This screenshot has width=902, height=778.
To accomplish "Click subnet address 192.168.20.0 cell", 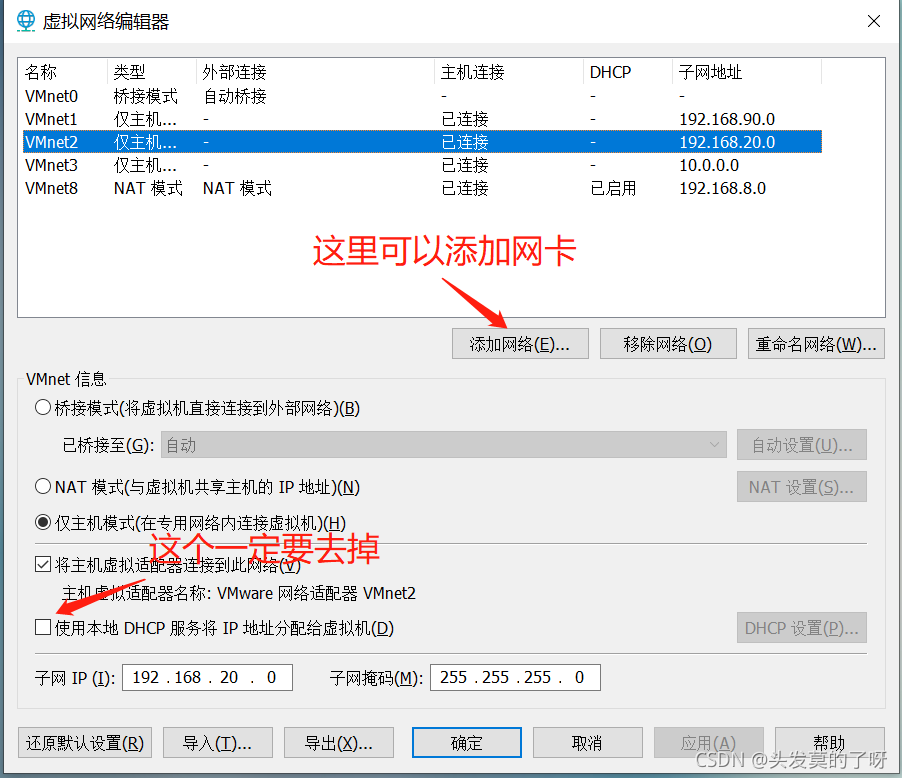I will [727, 142].
